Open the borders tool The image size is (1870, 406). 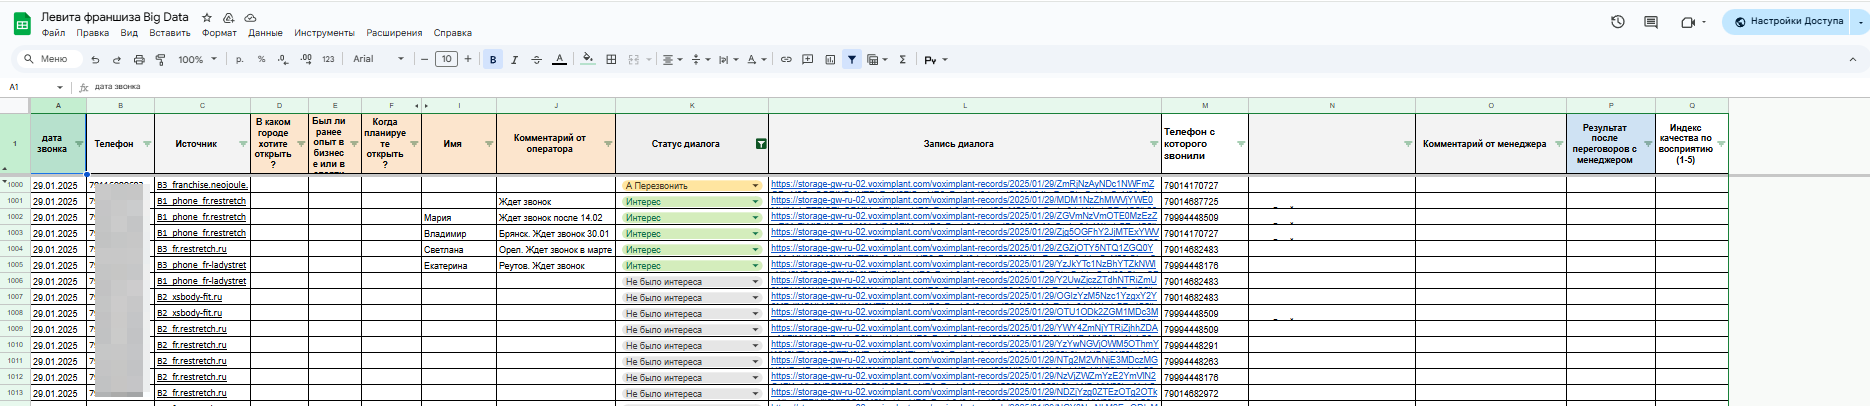pos(611,60)
